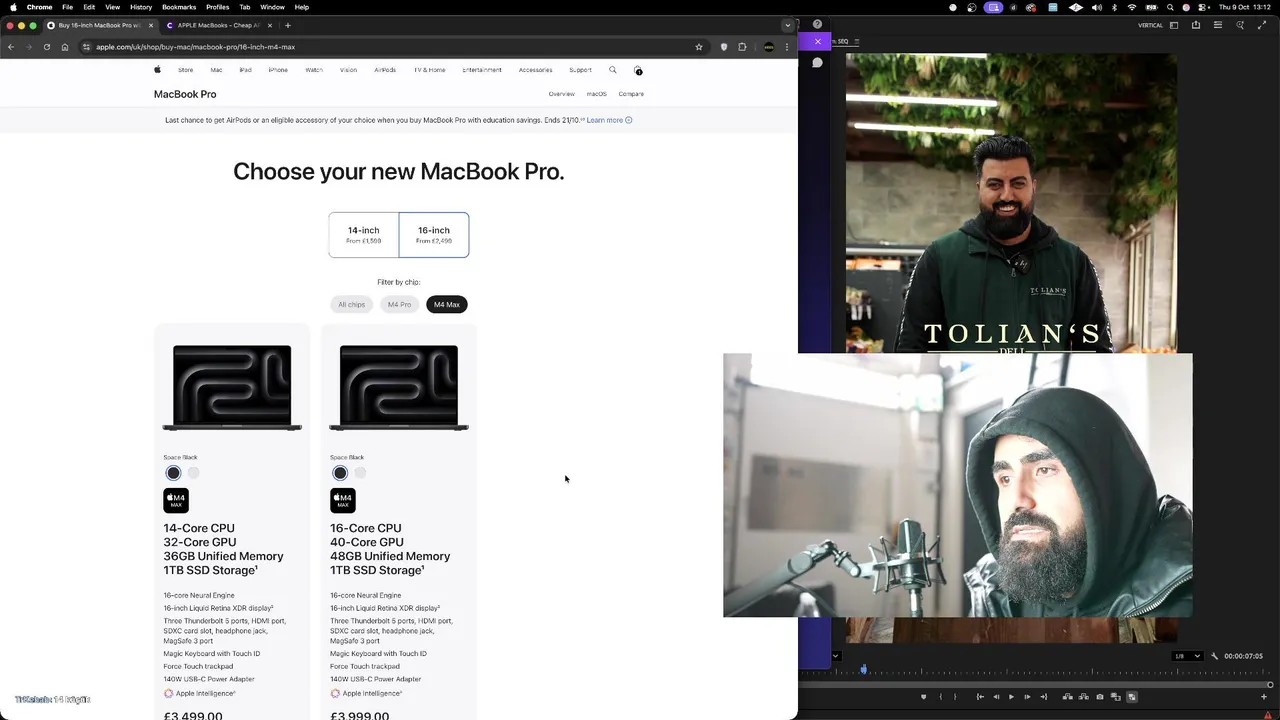
Task: Close the Buy 16-inch MacBook Pro tab
Action: pyautogui.click(x=151, y=25)
